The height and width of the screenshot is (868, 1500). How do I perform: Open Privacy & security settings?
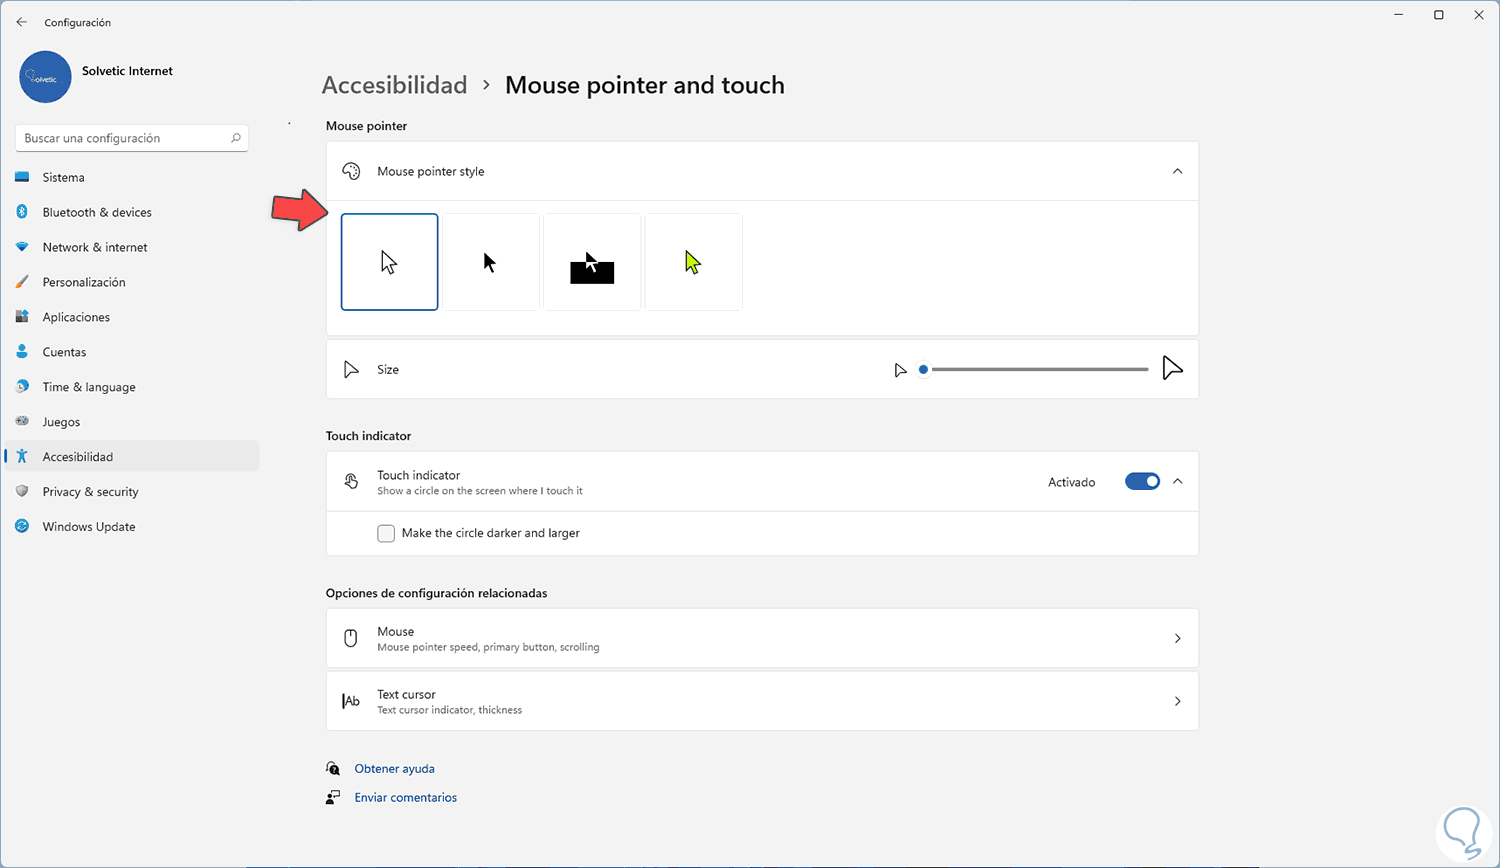tap(90, 492)
